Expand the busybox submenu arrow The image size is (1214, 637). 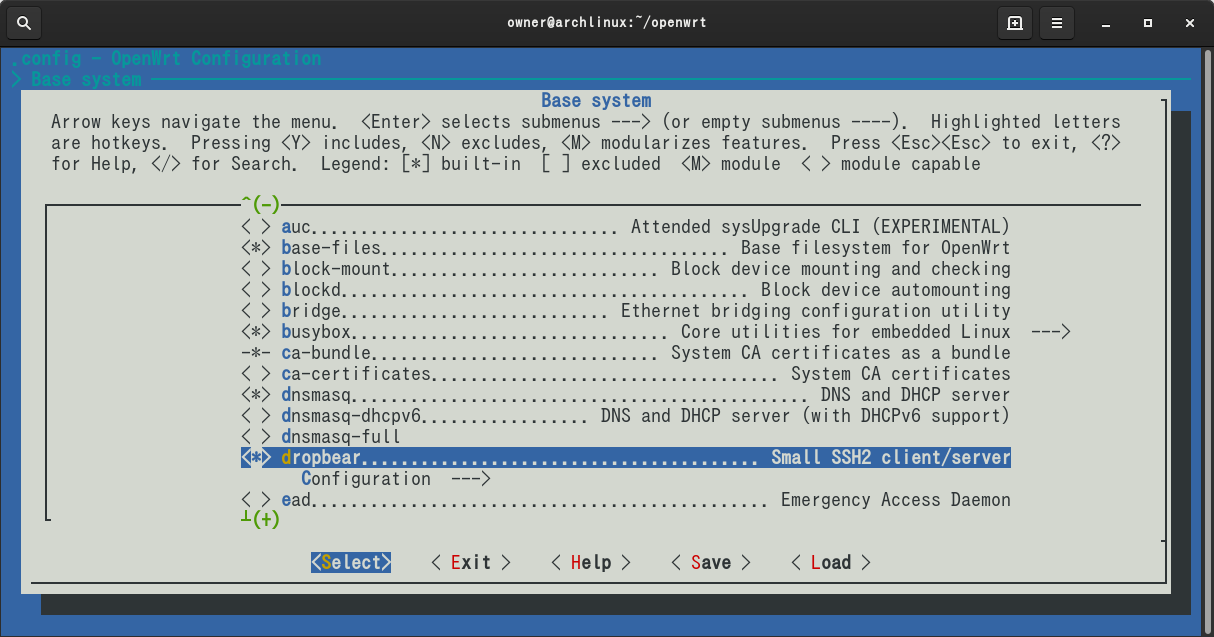(1051, 332)
